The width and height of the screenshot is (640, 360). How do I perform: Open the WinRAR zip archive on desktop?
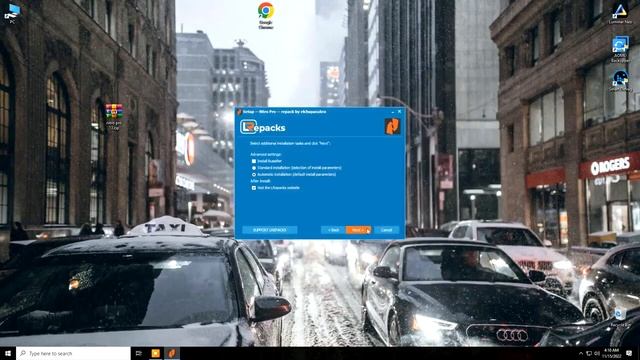(x=114, y=116)
